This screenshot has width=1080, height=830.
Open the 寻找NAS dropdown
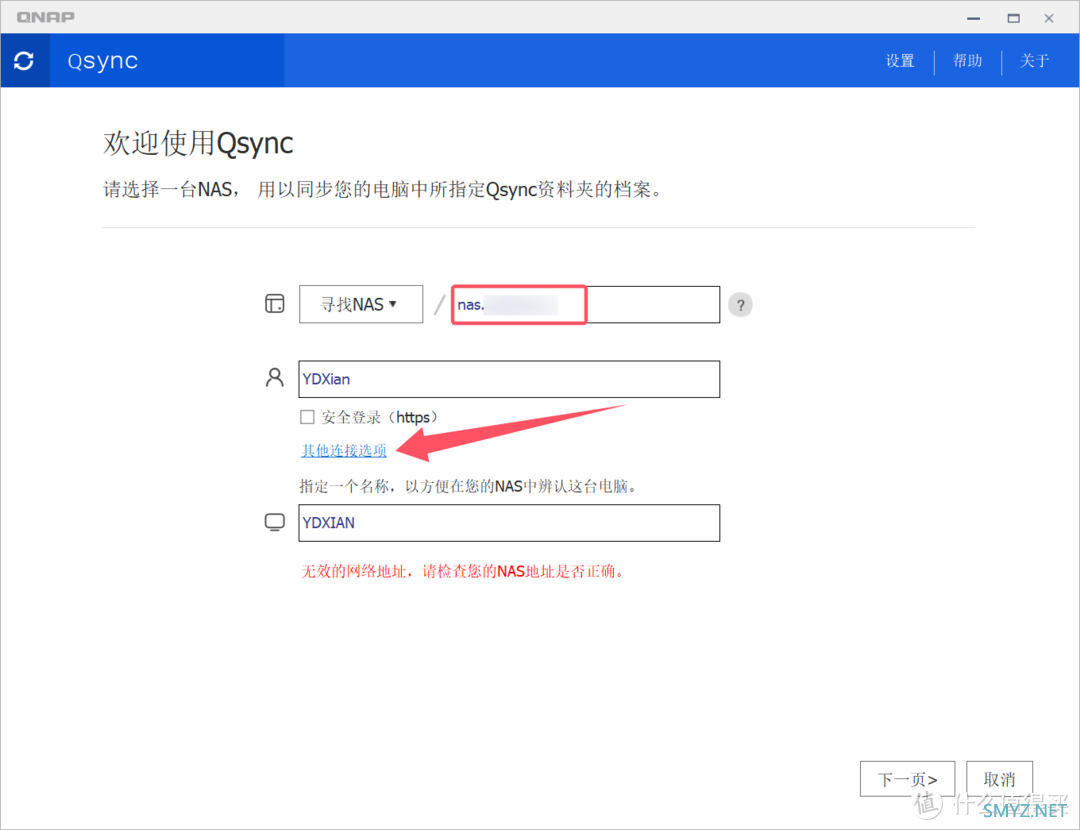361,304
